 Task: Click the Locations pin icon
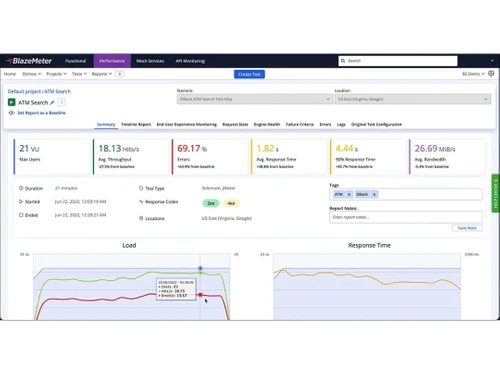pyautogui.click(x=141, y=218)
